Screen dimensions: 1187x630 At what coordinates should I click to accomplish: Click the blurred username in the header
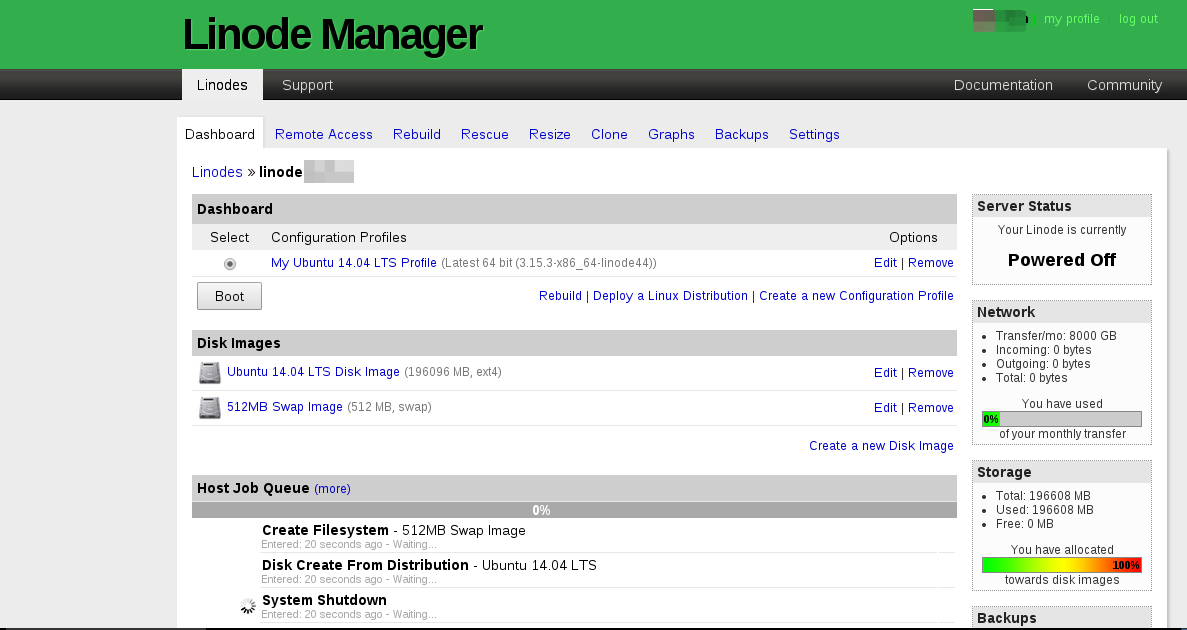tap(999, 20)
